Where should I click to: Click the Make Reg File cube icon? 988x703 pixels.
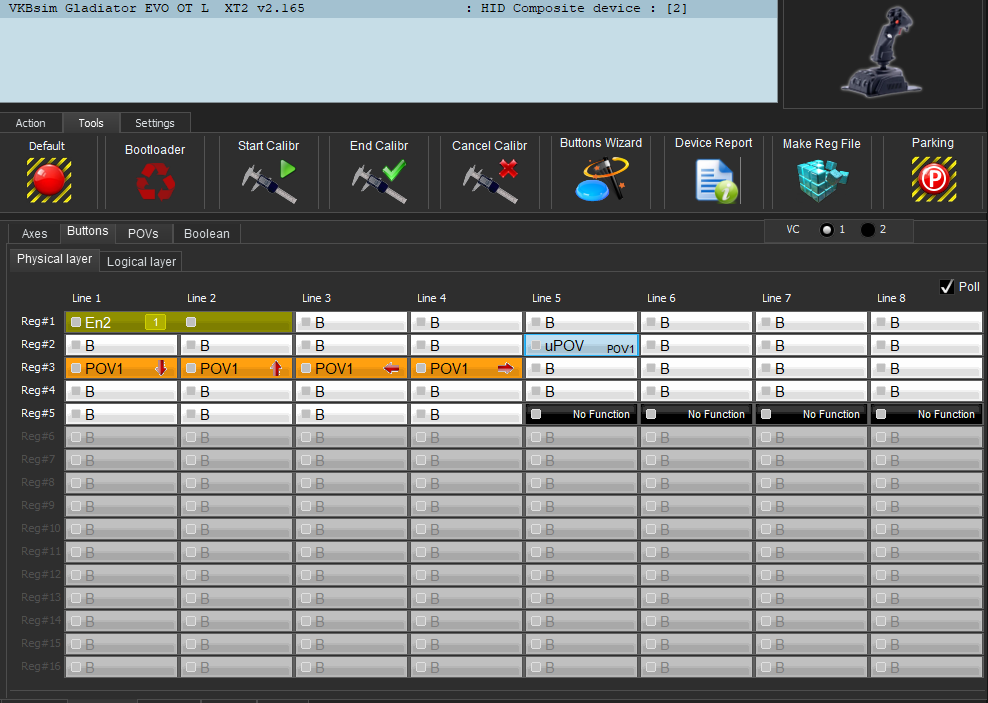coord(822,180)
